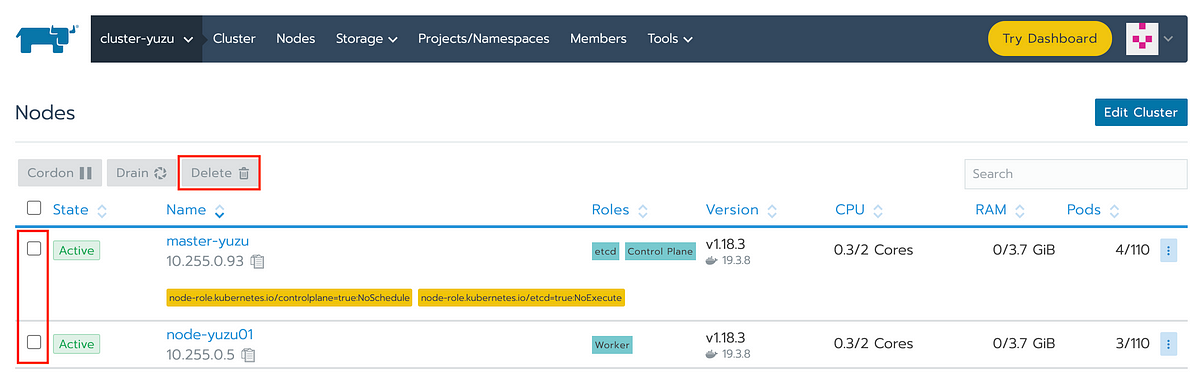The width and height of the screenshot is (1200, 390).
Task: Expand the Tools menu
Action: tap(670, 39)
